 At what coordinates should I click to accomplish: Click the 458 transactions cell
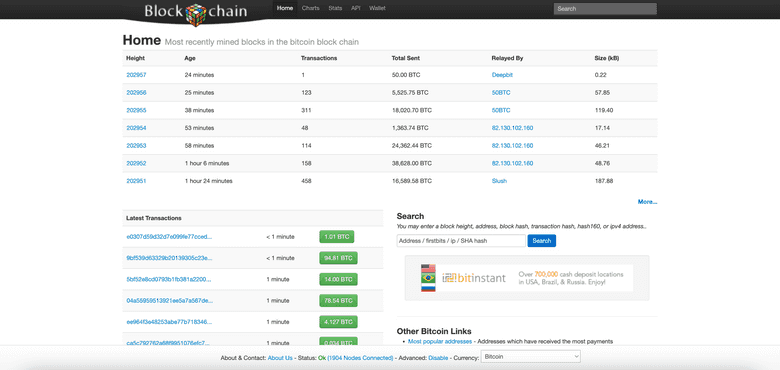point(306,181)
